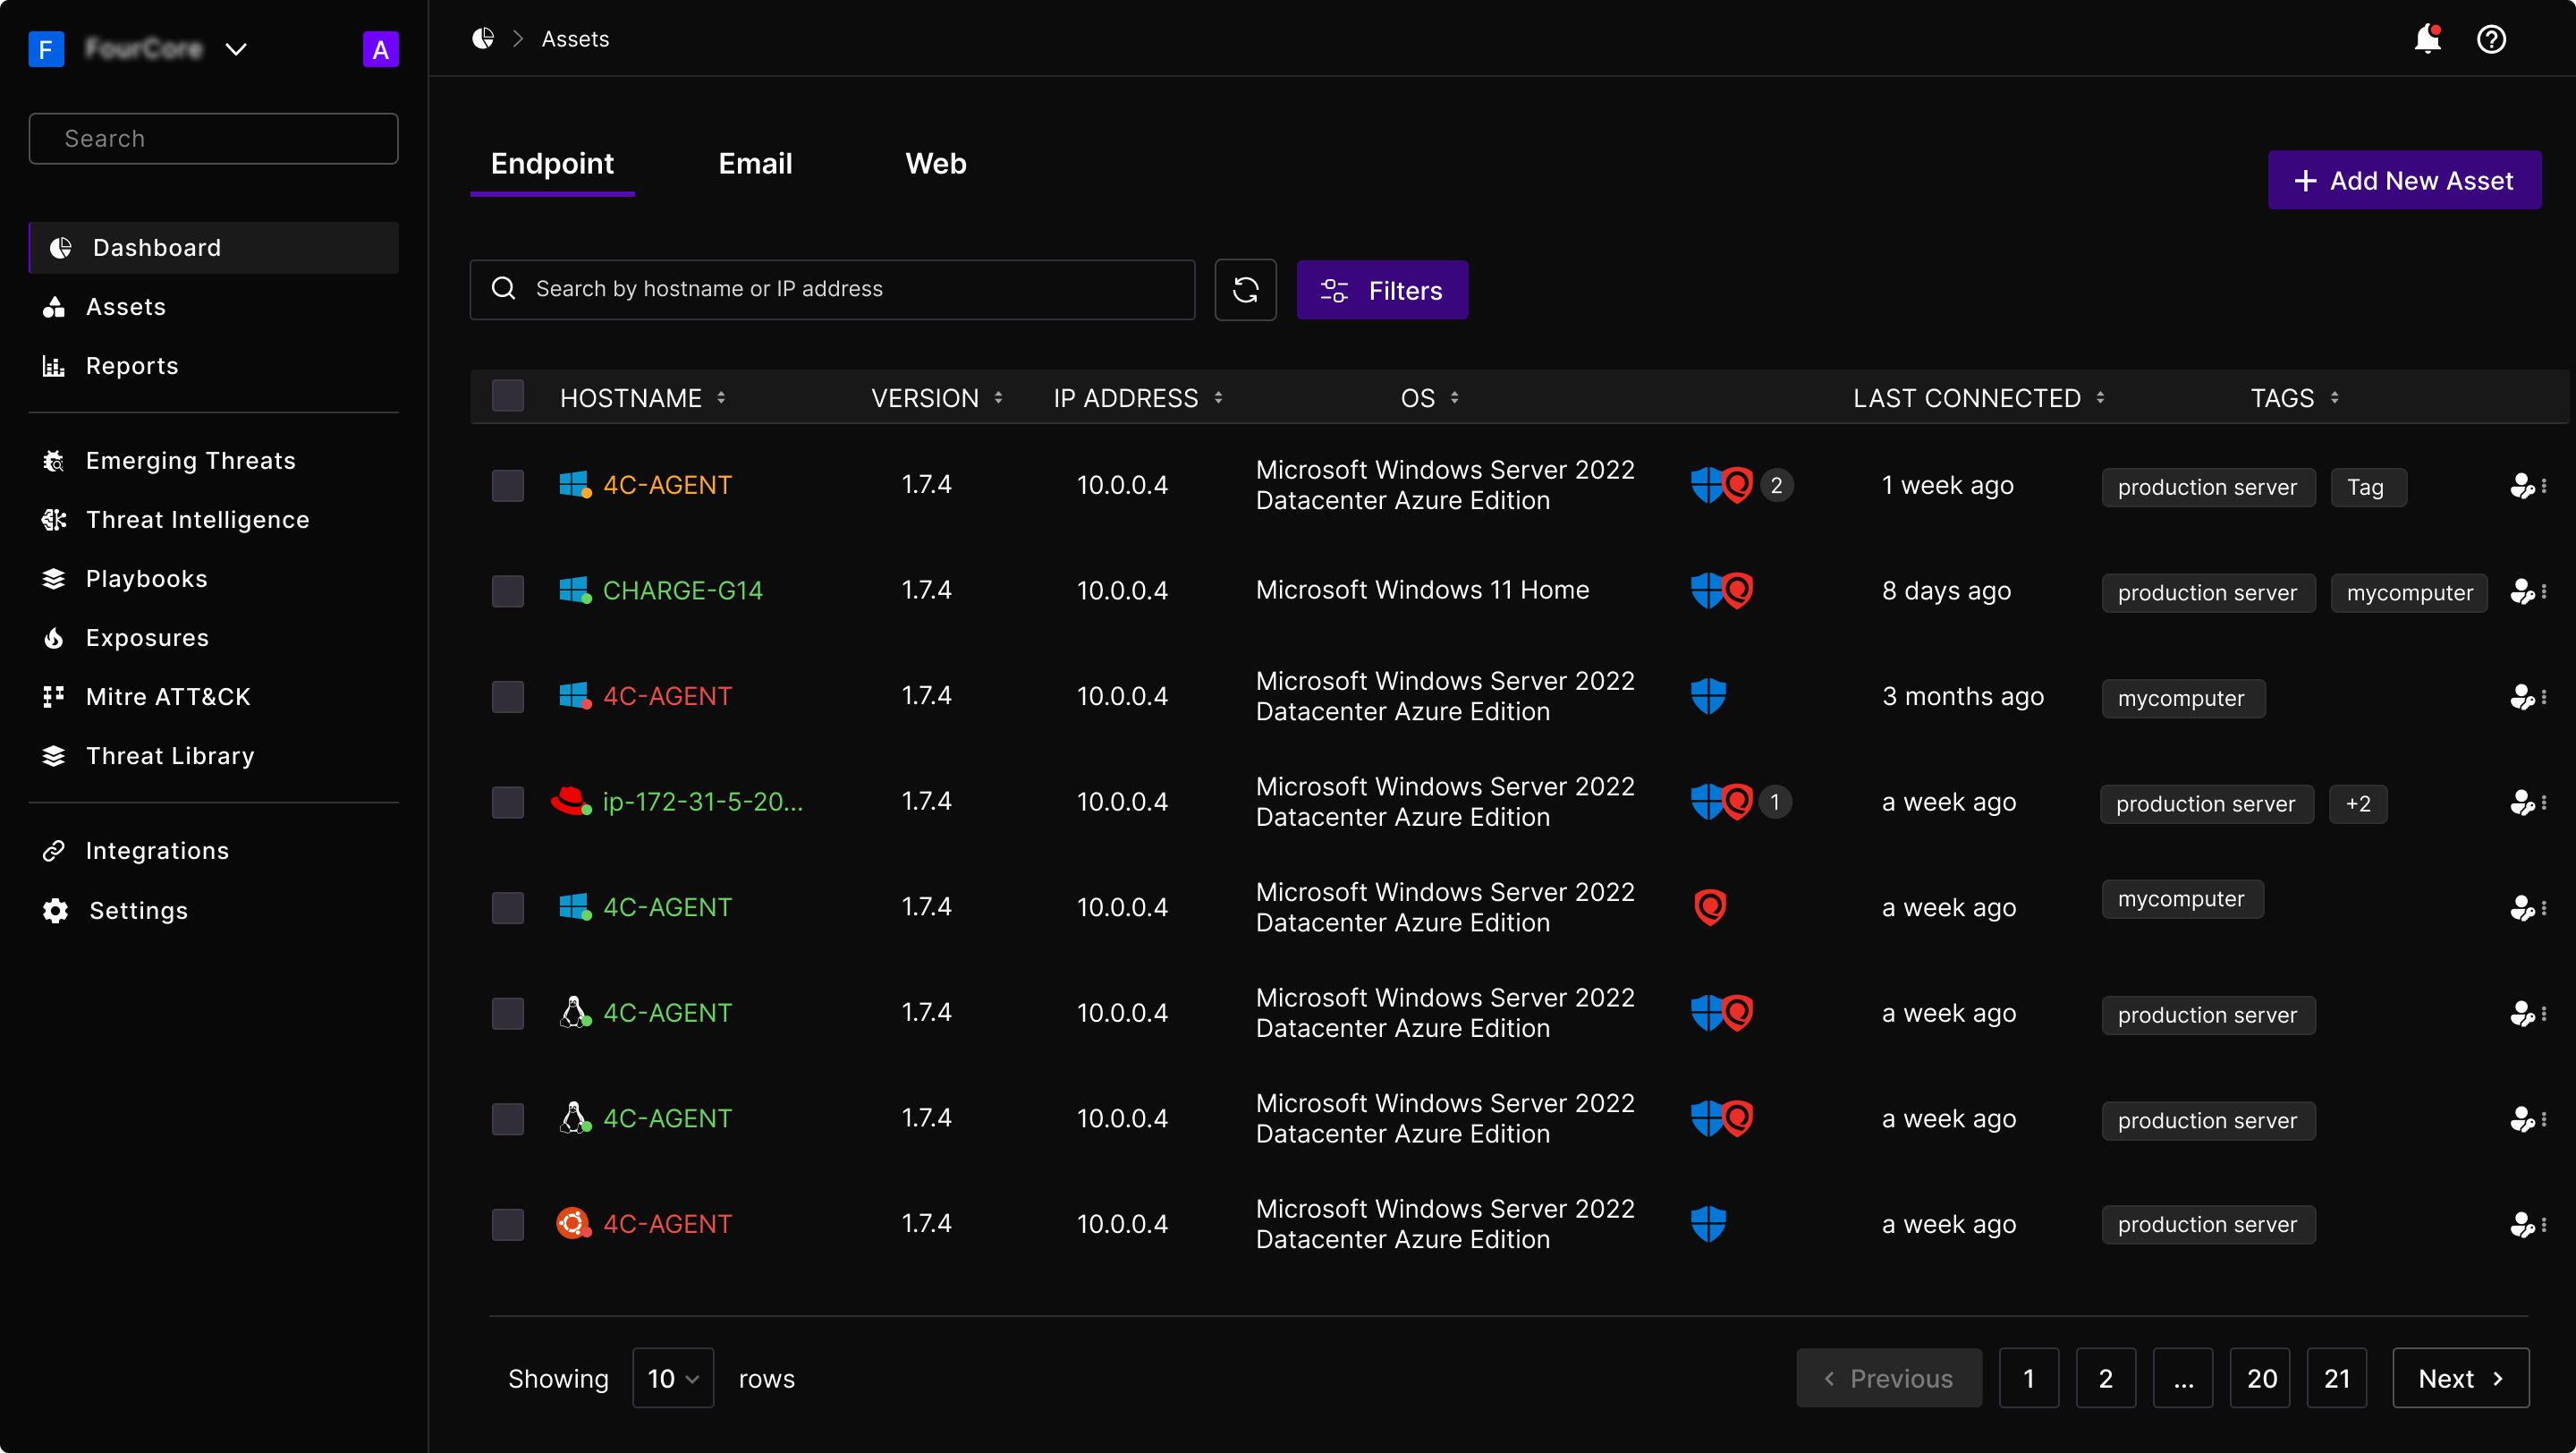Click the Windows icon beside CHARGE-G14
Screen dimensions: 2576x1453
click(x=574, y=590)
